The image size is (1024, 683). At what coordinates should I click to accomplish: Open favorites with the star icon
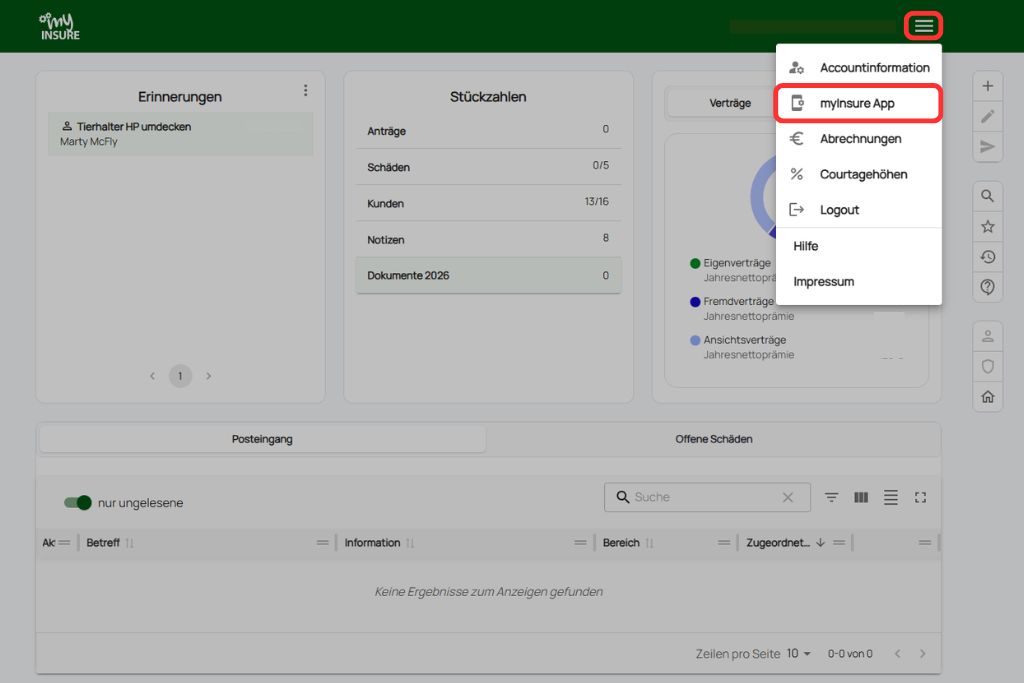click(x=988, y=227)
